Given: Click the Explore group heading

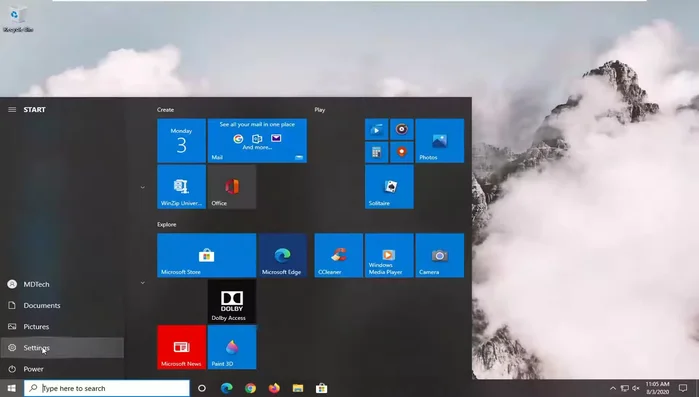Looking at the screenshot, I should click(x=167, y=225).
